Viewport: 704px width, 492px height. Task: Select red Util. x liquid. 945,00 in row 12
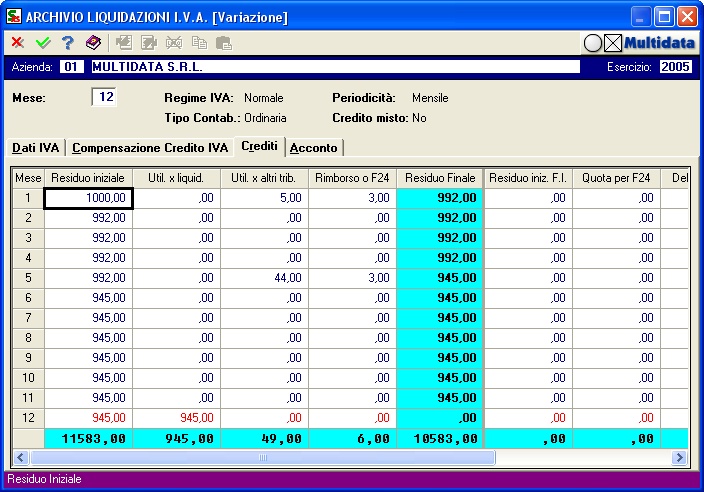(x=176, y=418)
